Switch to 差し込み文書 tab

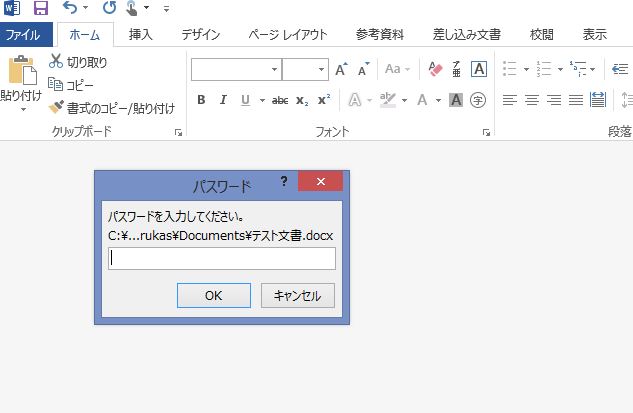(467, 35)
